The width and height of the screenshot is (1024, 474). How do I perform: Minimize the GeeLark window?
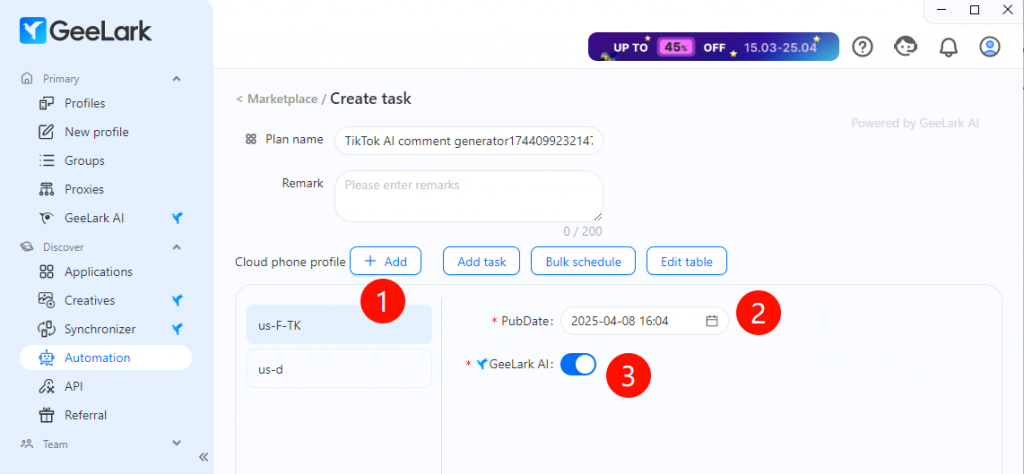click(x=942, y=9)
